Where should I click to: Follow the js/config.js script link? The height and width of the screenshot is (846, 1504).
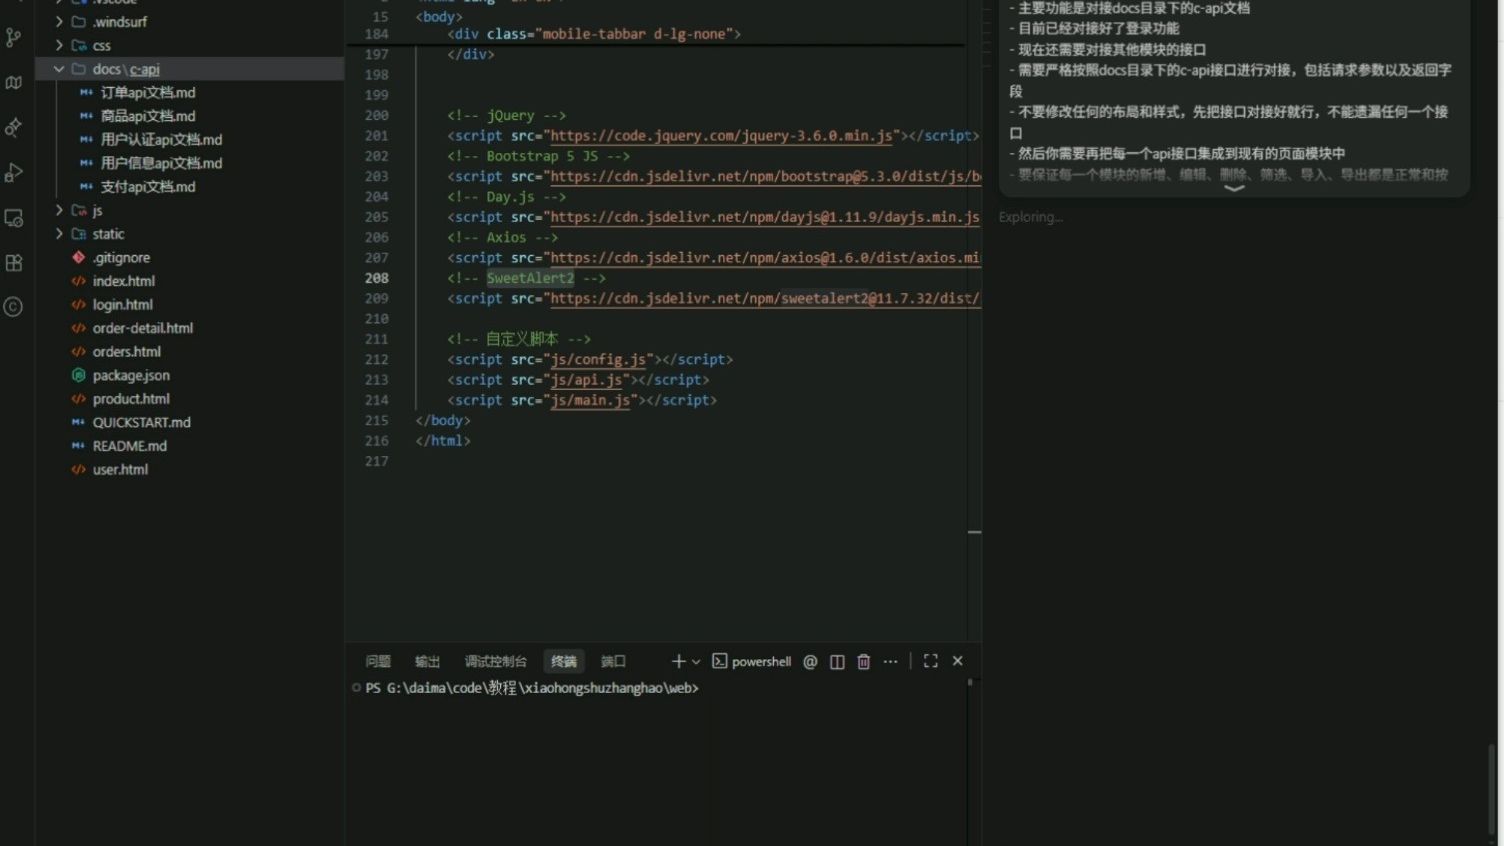coord(598,360)
